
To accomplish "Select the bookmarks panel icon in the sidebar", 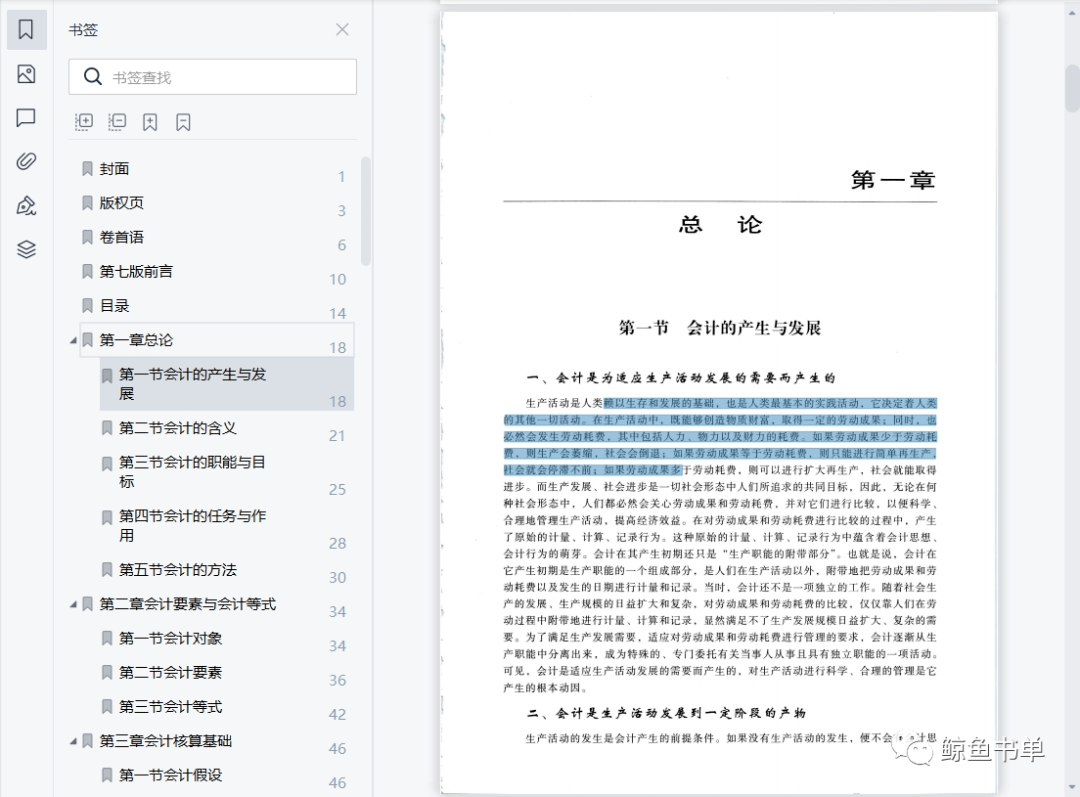I will coord(26,29).
